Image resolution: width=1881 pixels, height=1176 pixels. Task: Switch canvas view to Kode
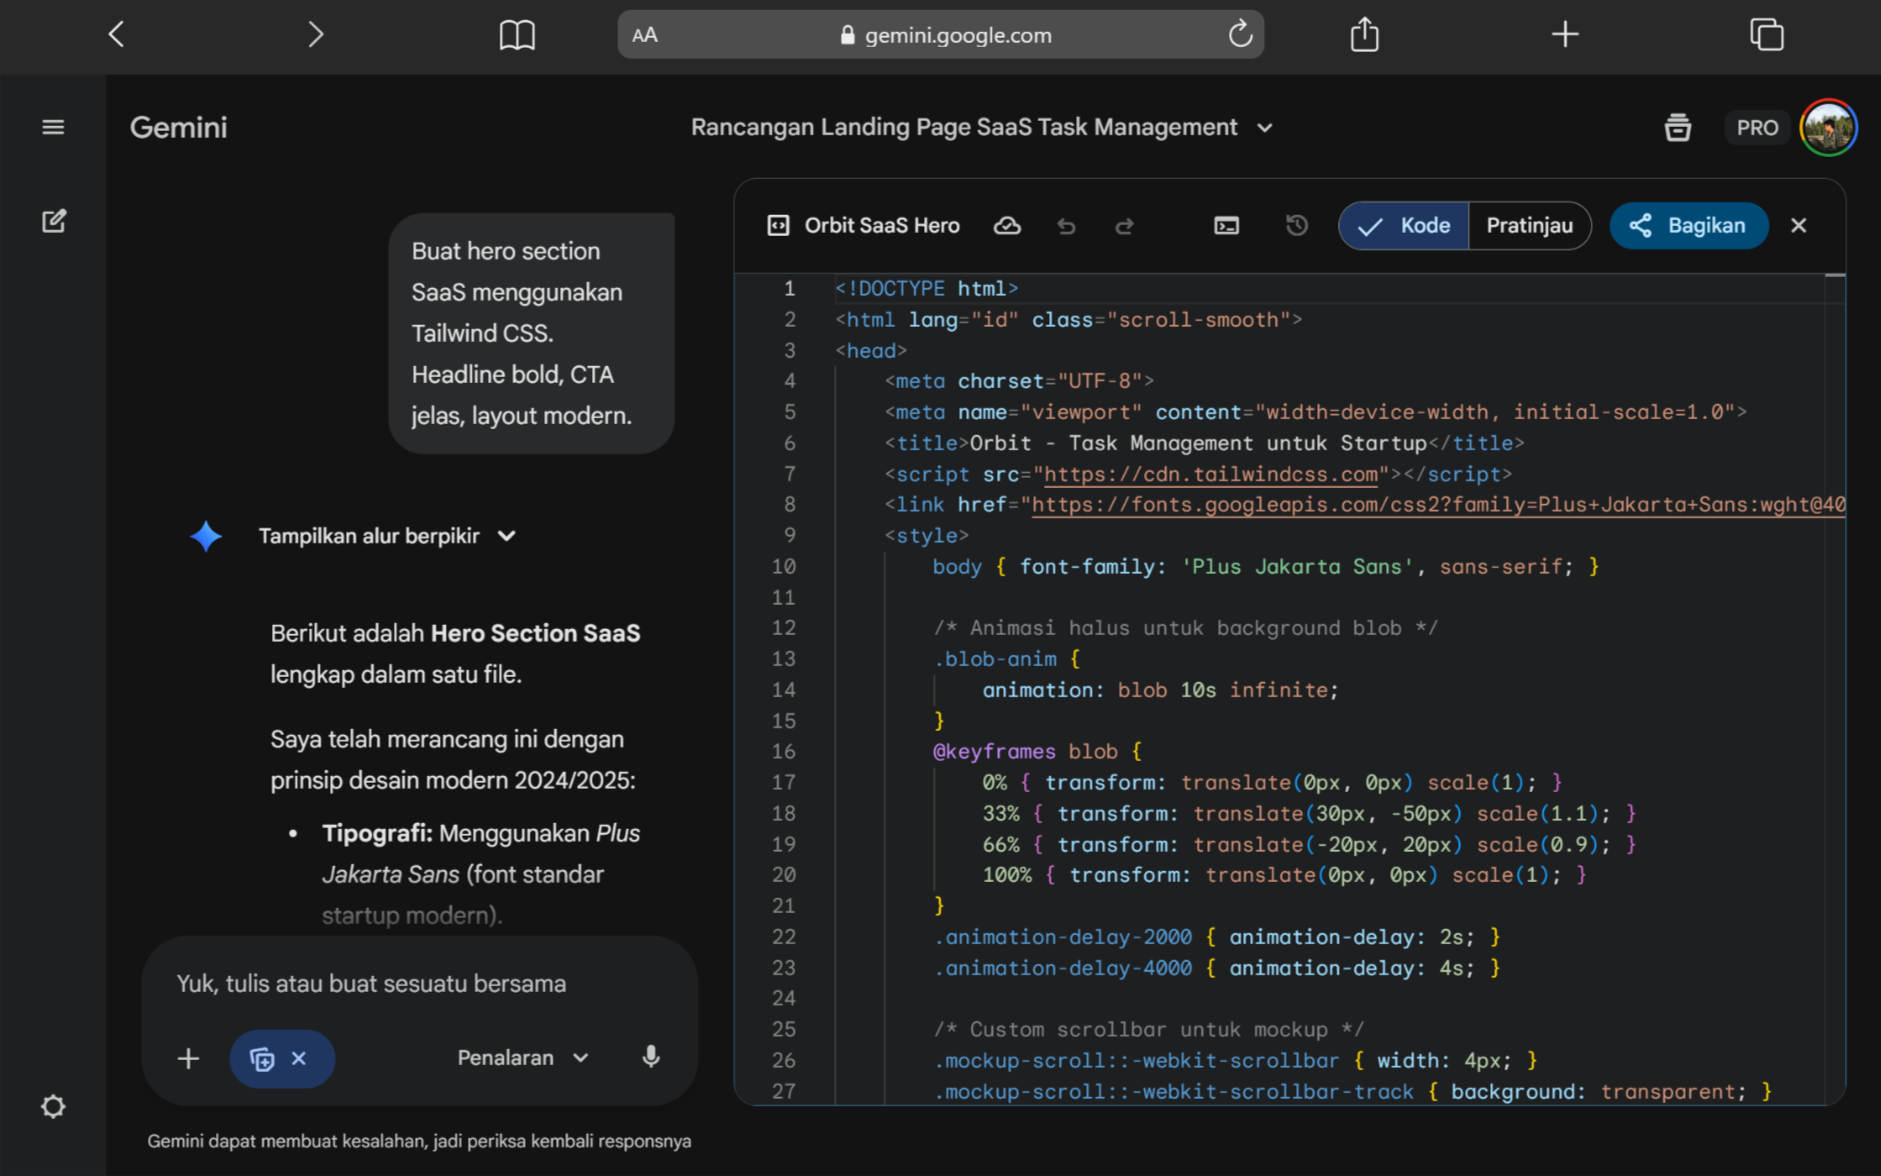coord(1405,226)
